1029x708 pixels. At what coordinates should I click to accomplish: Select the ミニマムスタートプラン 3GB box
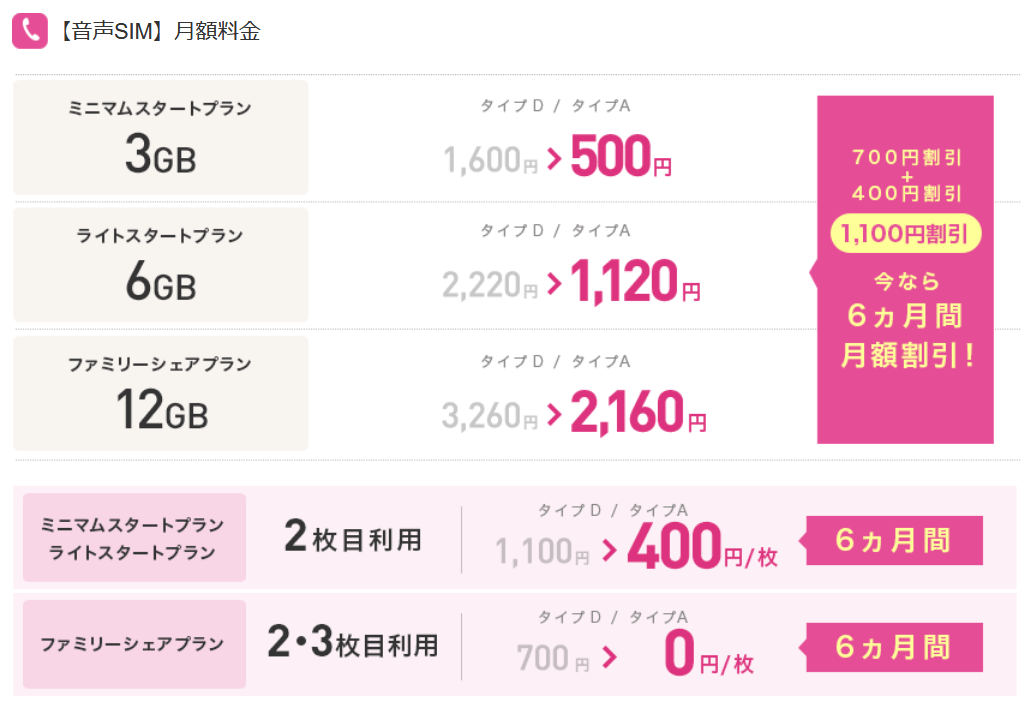click(160, 137)
